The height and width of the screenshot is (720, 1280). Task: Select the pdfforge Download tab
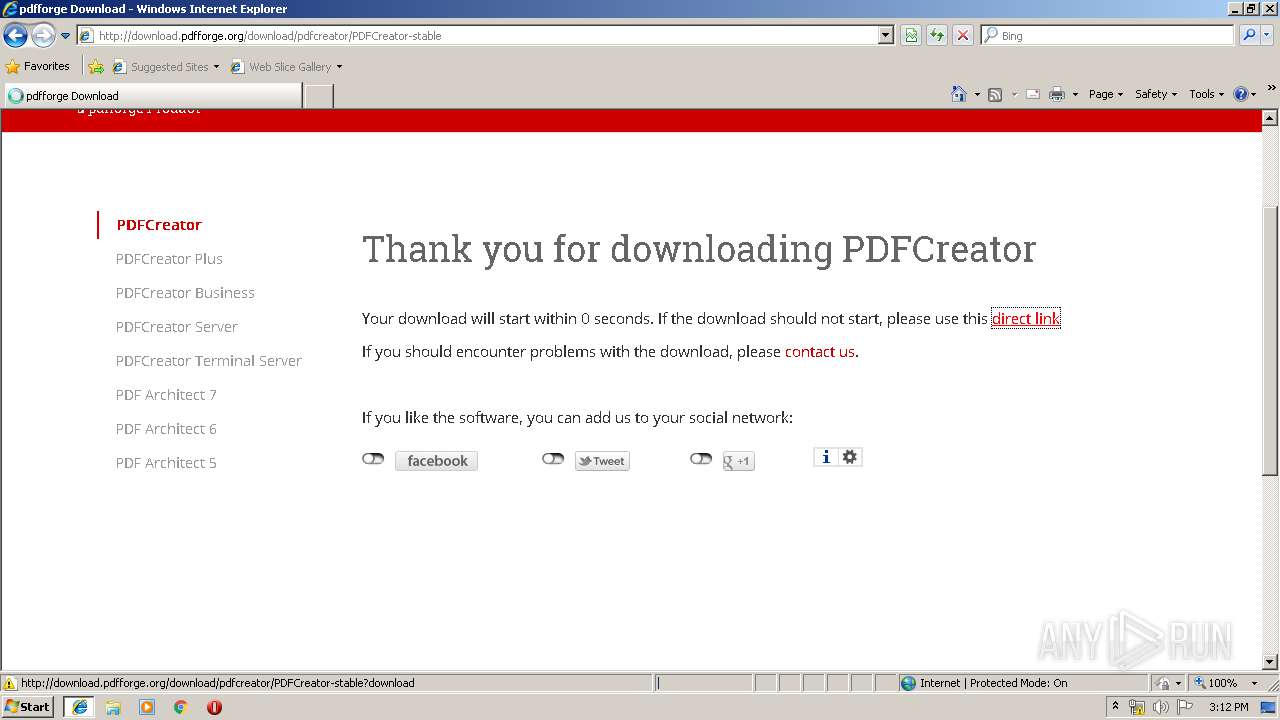coord(153,96)
